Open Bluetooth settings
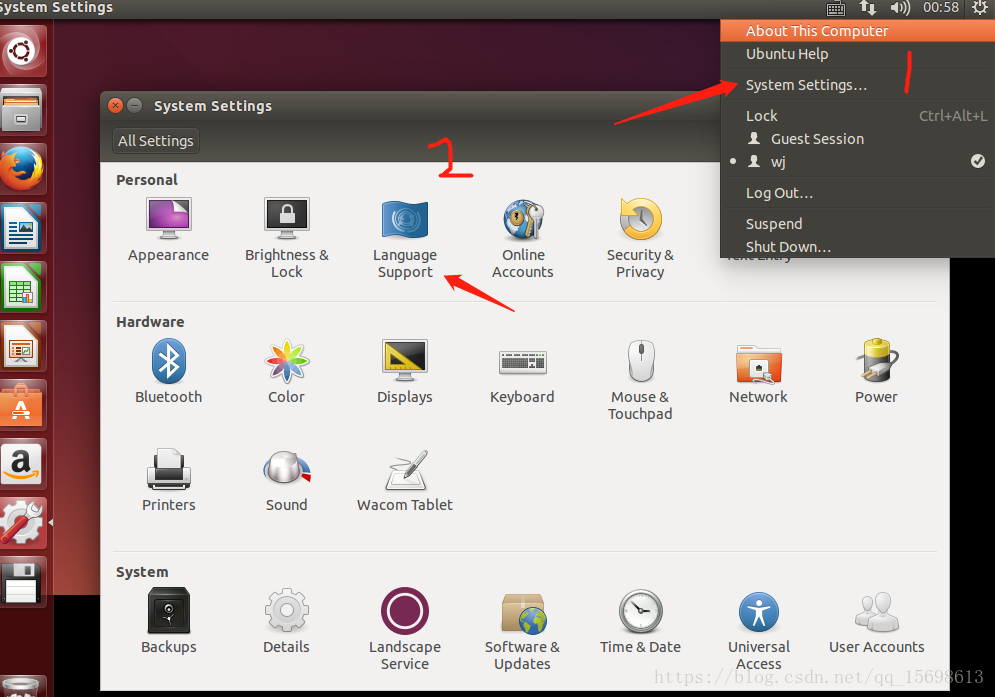 click(x=169, y=371)
